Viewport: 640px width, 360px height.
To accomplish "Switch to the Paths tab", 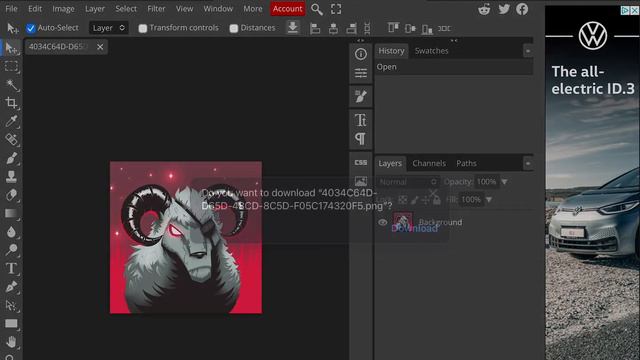I will pyautogui.click(x=466, y=163).
